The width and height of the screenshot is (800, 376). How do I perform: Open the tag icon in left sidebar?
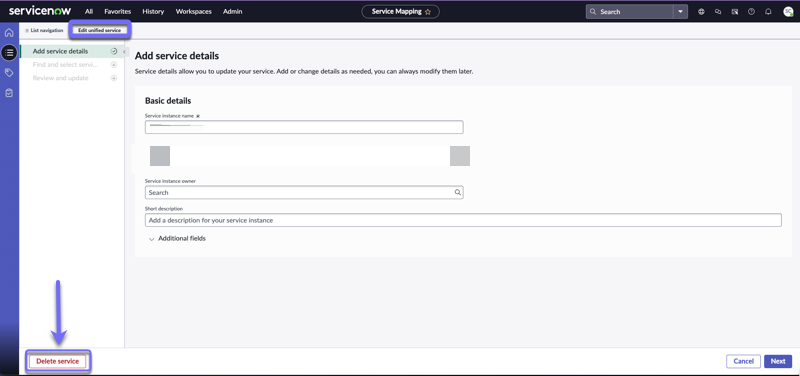point(9,73)
